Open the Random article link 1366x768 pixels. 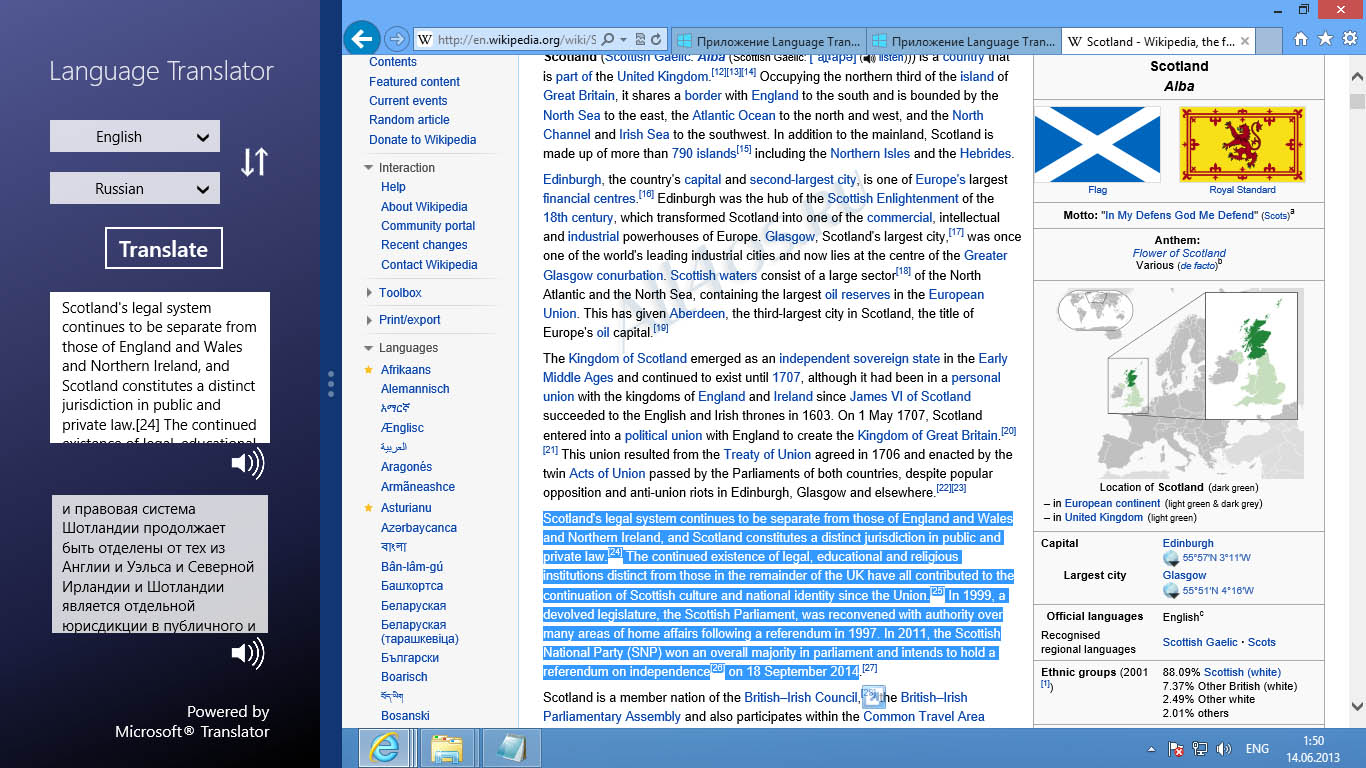[x=409, y=120]
